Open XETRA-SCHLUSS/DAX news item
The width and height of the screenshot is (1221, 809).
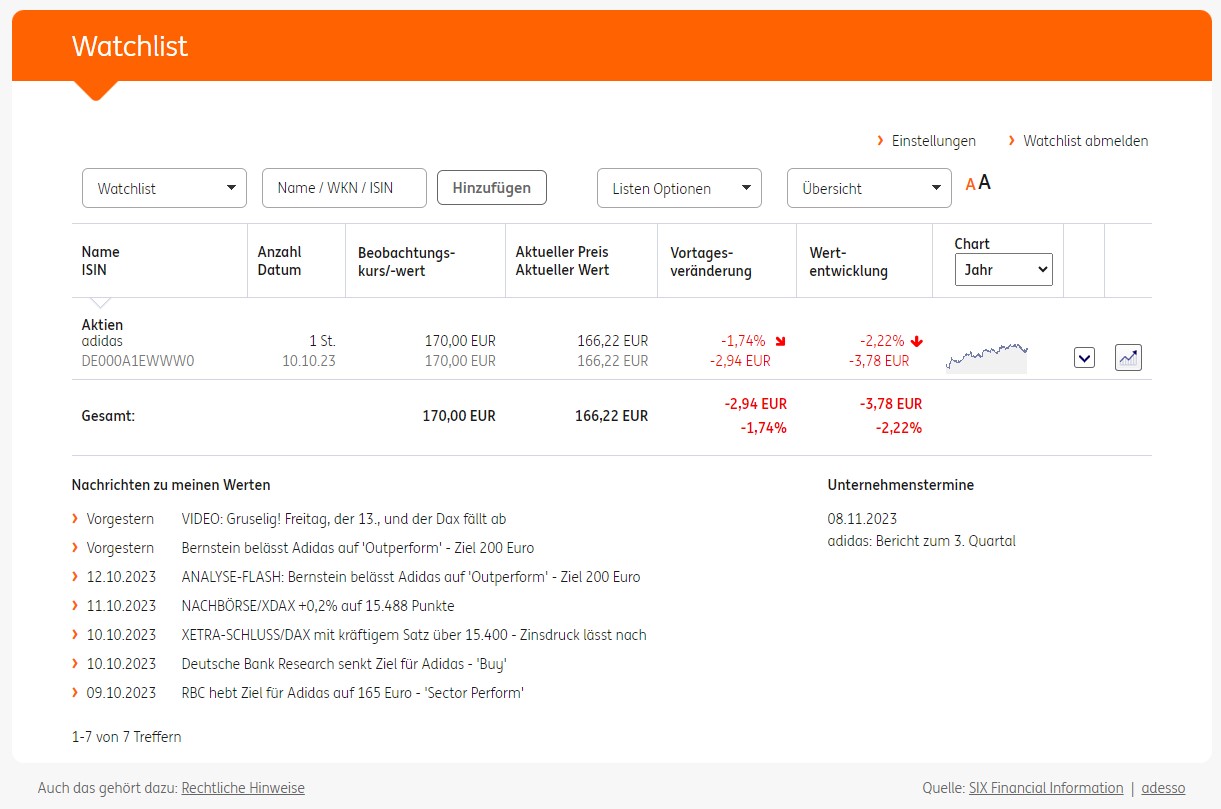414,635
